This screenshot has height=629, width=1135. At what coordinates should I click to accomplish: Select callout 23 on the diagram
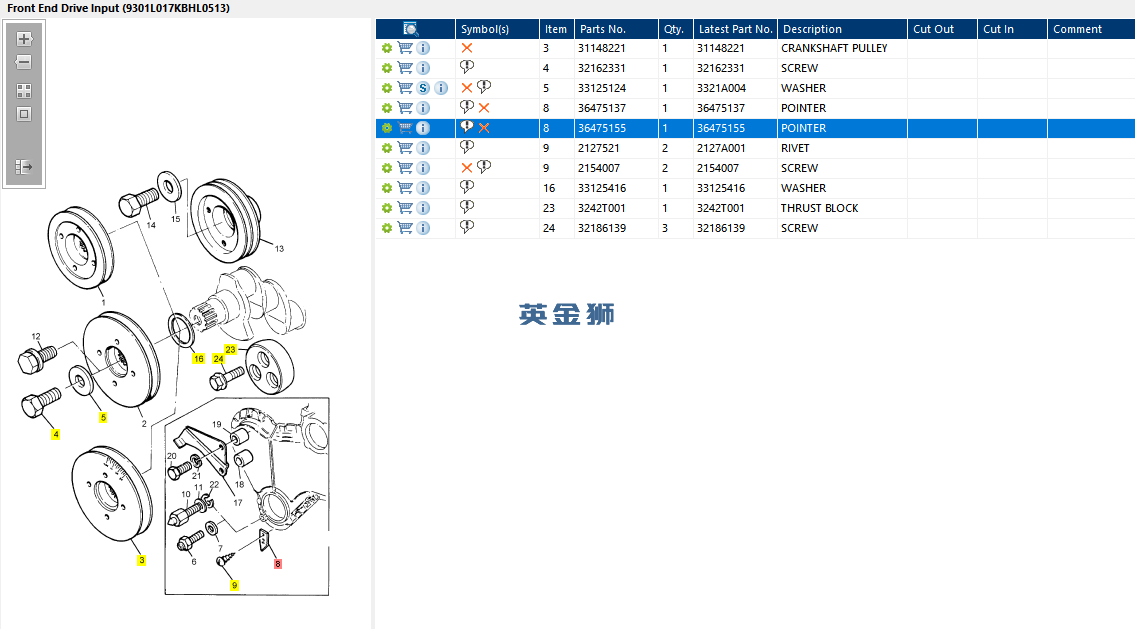pyautogui.click(x=230, y=350)
